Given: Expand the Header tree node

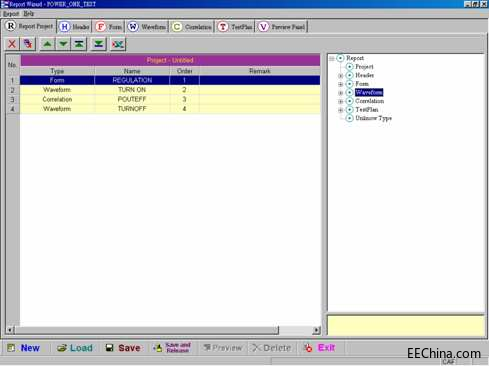Looking at the screenshot, I should 341,76.
